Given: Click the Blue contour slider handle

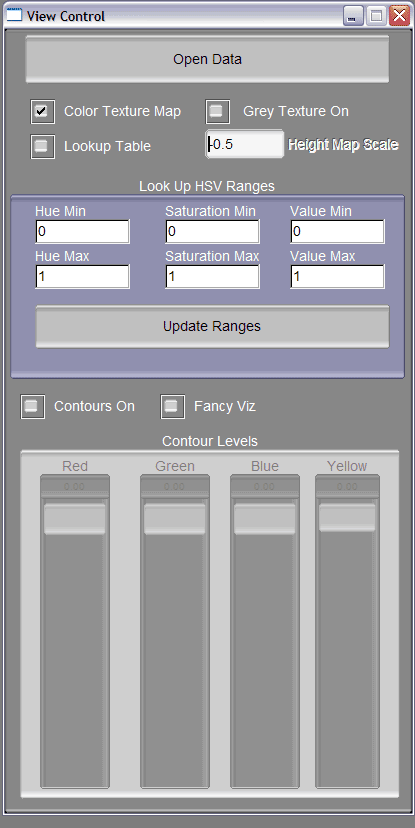Looking at the screenshot, I should pyautogui.click(x=265, y=520).
